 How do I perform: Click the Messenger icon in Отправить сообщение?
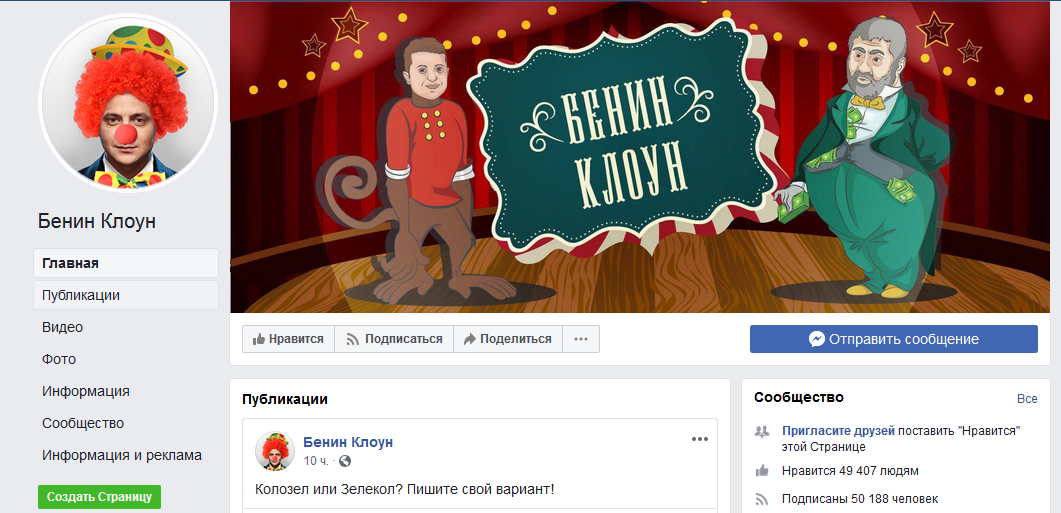pos(817,339)
